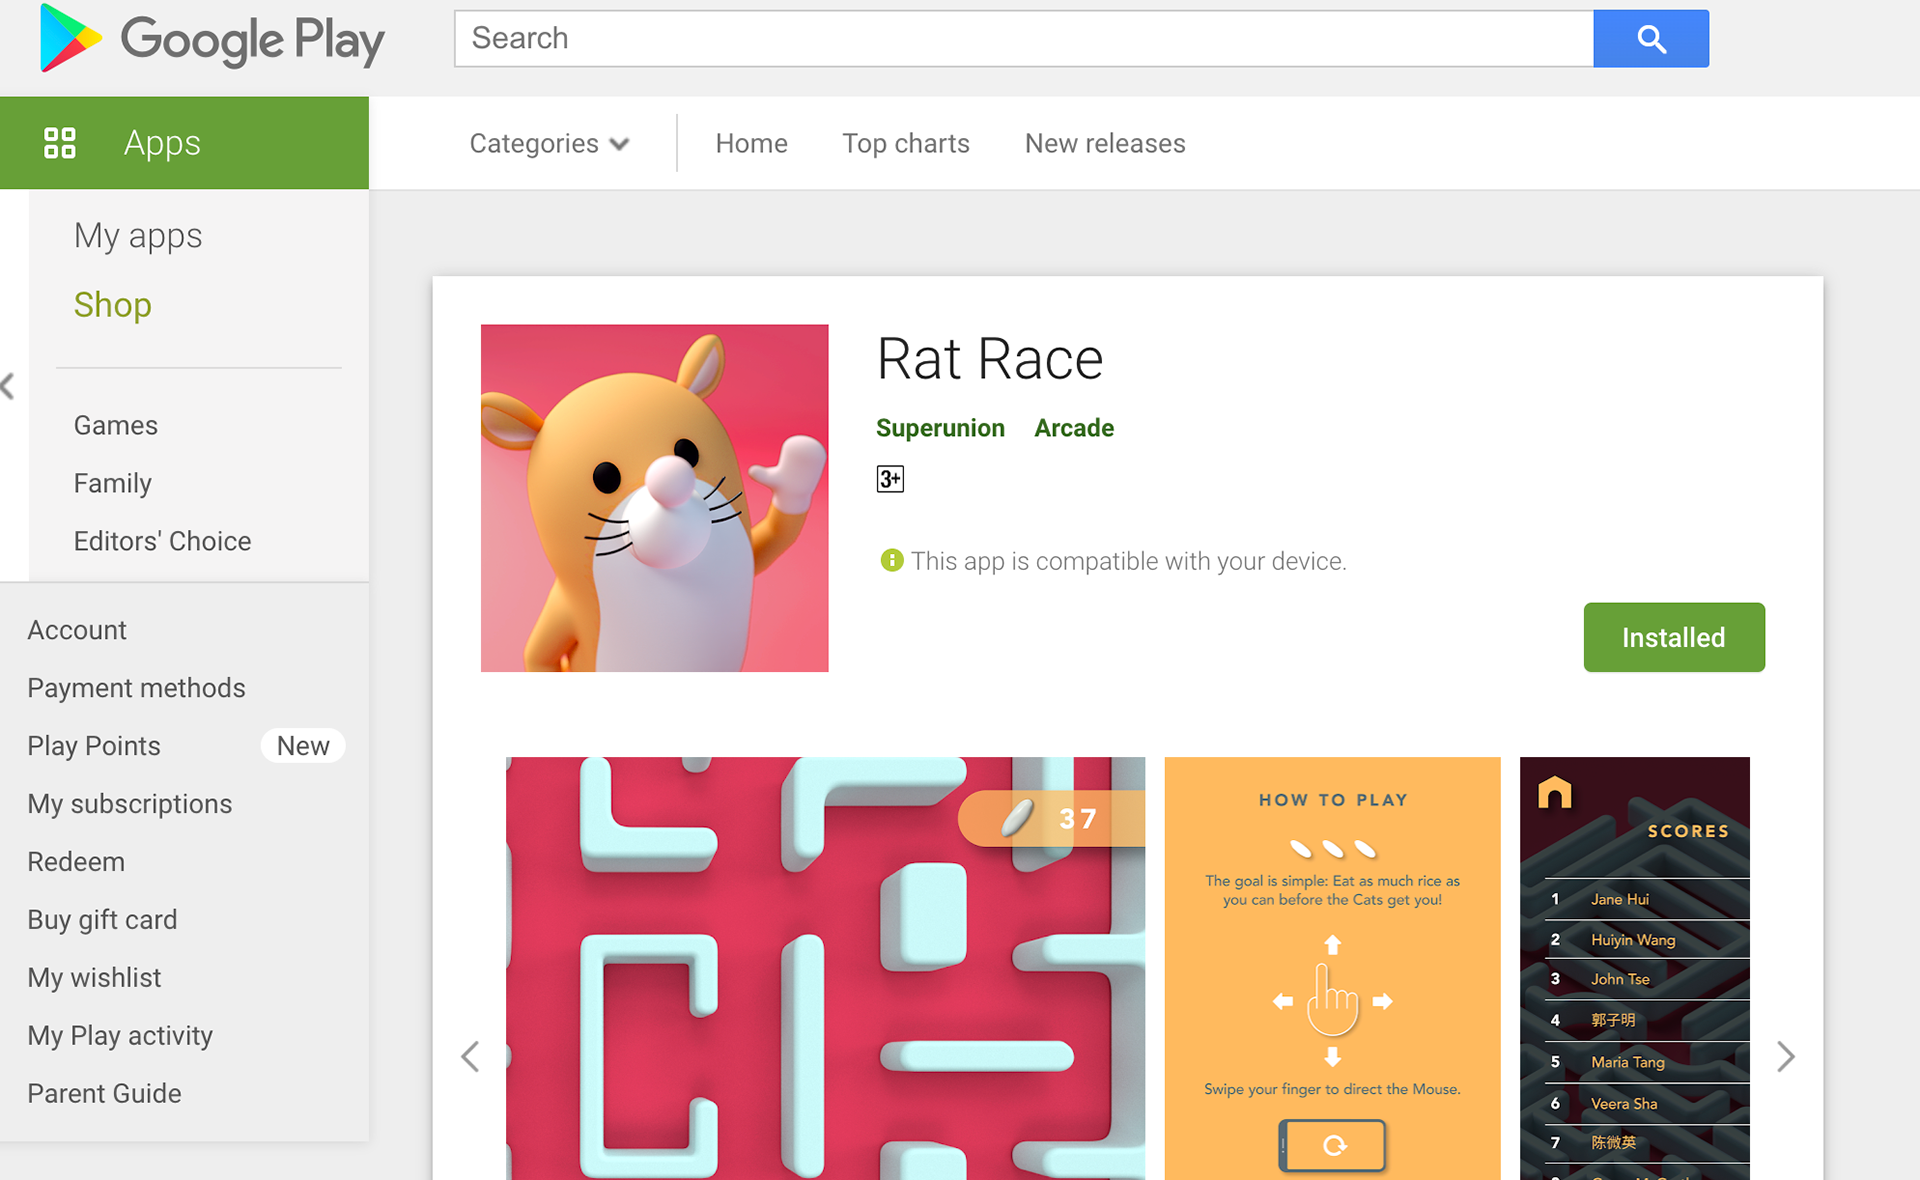Open the red maze gameplay screenshot
Image resolution: width=1920 pixels, height=1180 pixels.
pos(825,968)
